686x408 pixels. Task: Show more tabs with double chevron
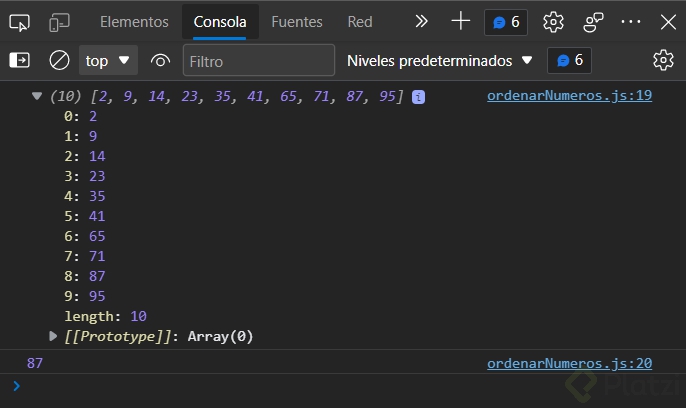click(x=421, y=21)
